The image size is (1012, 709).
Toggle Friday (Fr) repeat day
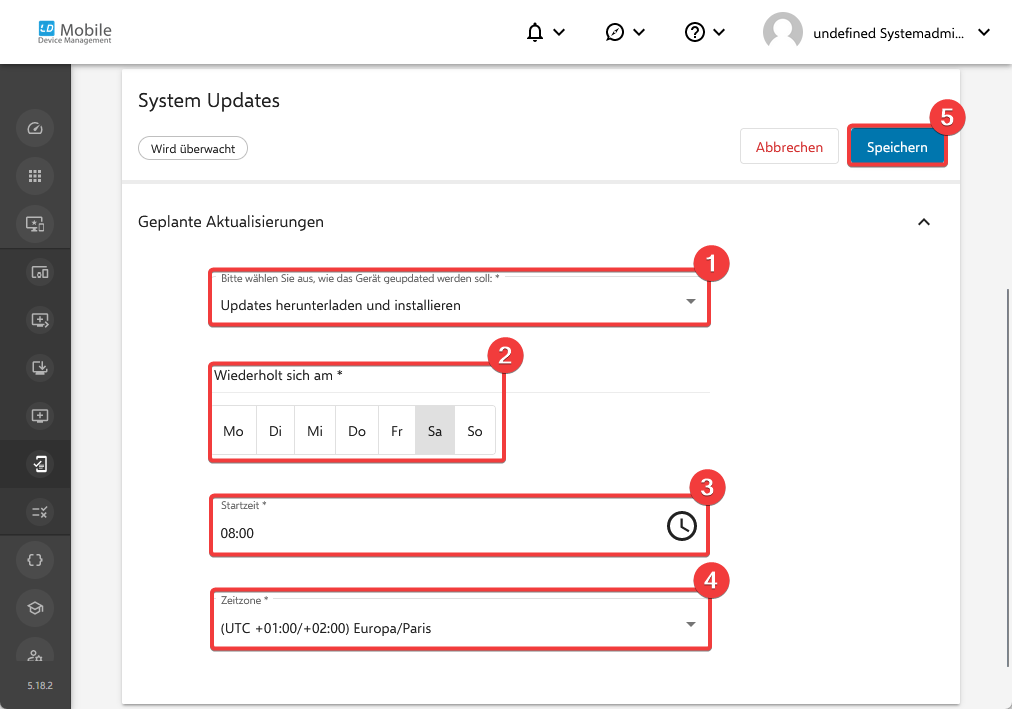coord(397,431)
